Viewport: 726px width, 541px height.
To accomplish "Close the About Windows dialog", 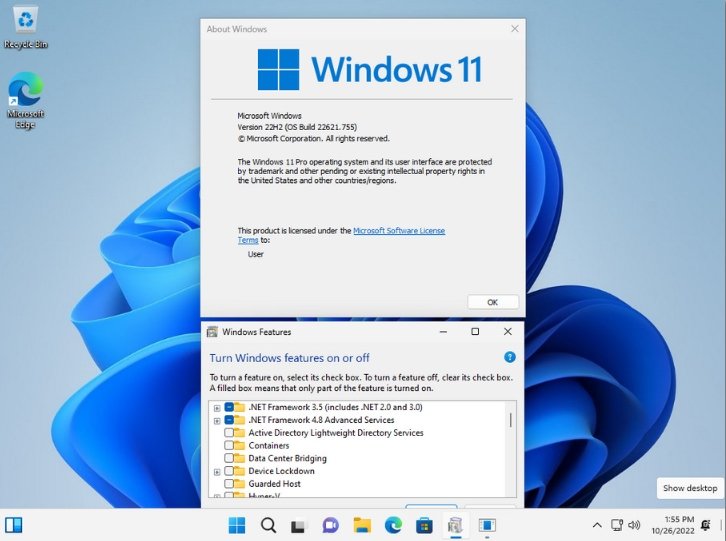I will point(514,29).
